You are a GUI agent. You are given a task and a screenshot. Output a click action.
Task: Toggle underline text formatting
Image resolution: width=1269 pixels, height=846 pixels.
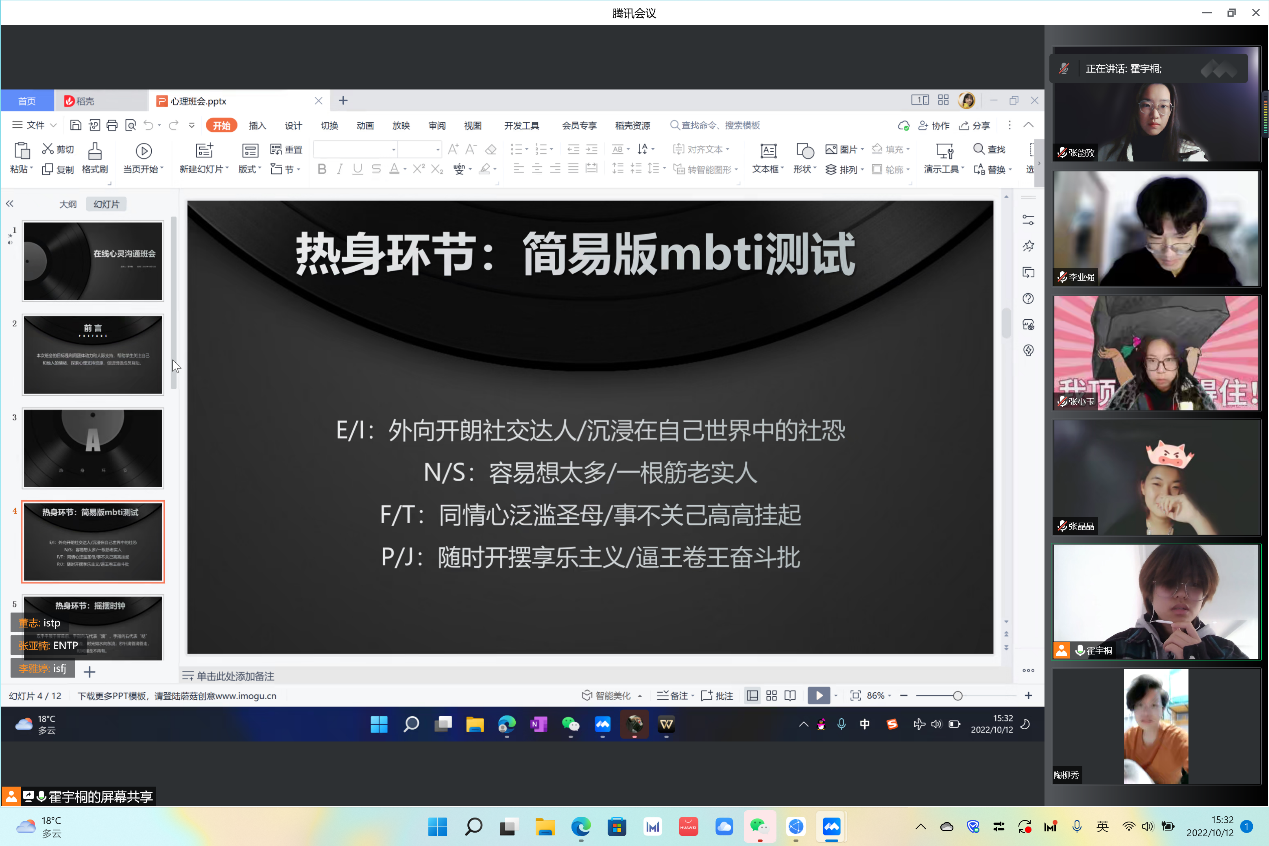pyautogui.click(x=358, y=169)
